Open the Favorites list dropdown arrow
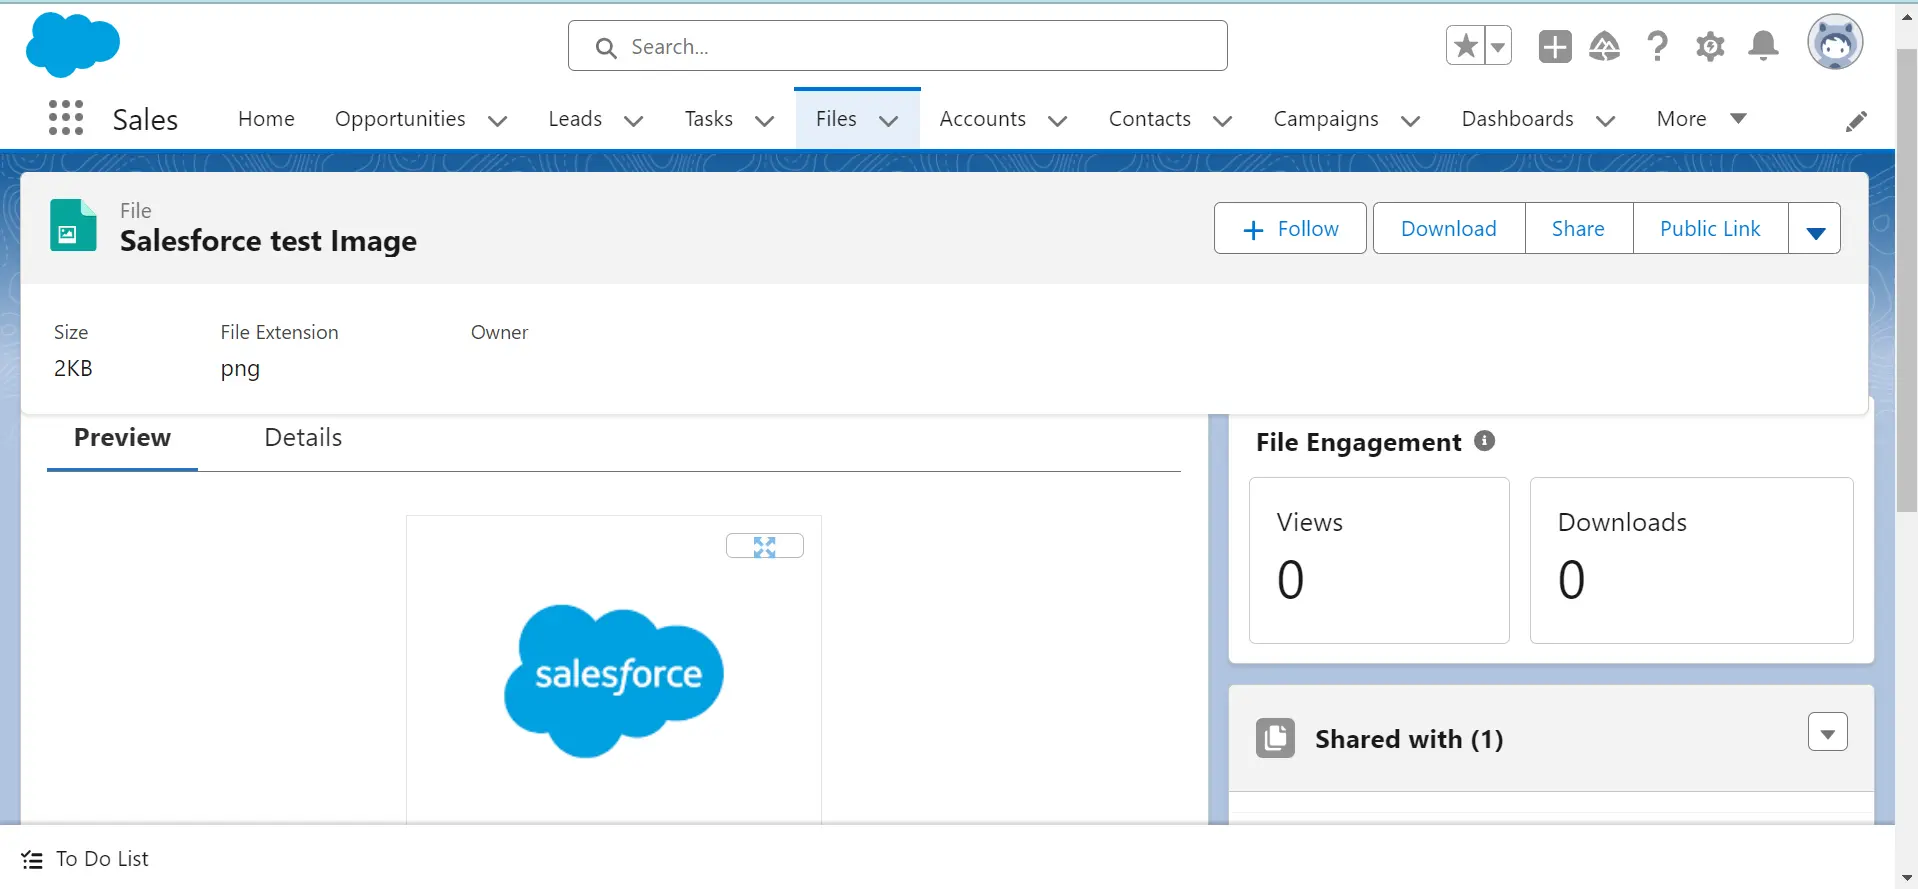This screenshot has width=1918, height=889. 1498,46
